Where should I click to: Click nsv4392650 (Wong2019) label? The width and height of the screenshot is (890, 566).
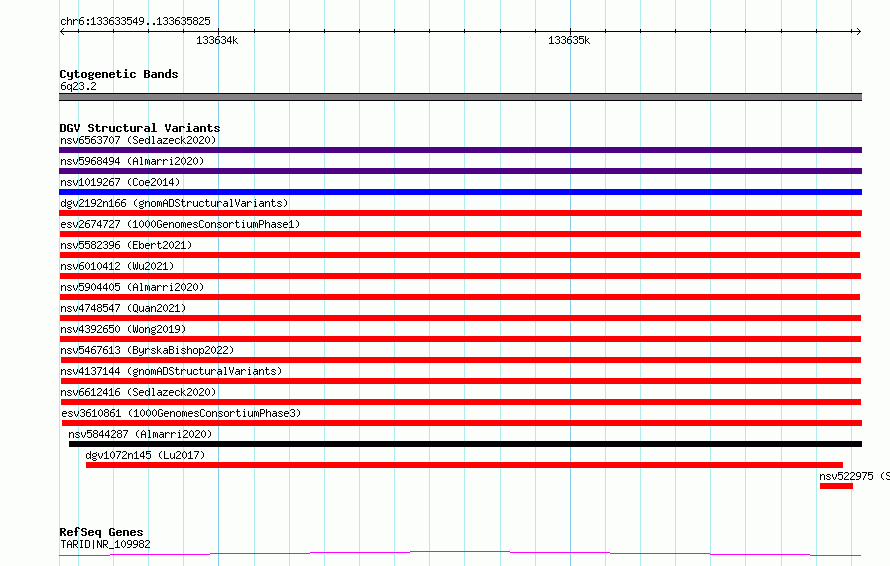click(x=123, y=329)
